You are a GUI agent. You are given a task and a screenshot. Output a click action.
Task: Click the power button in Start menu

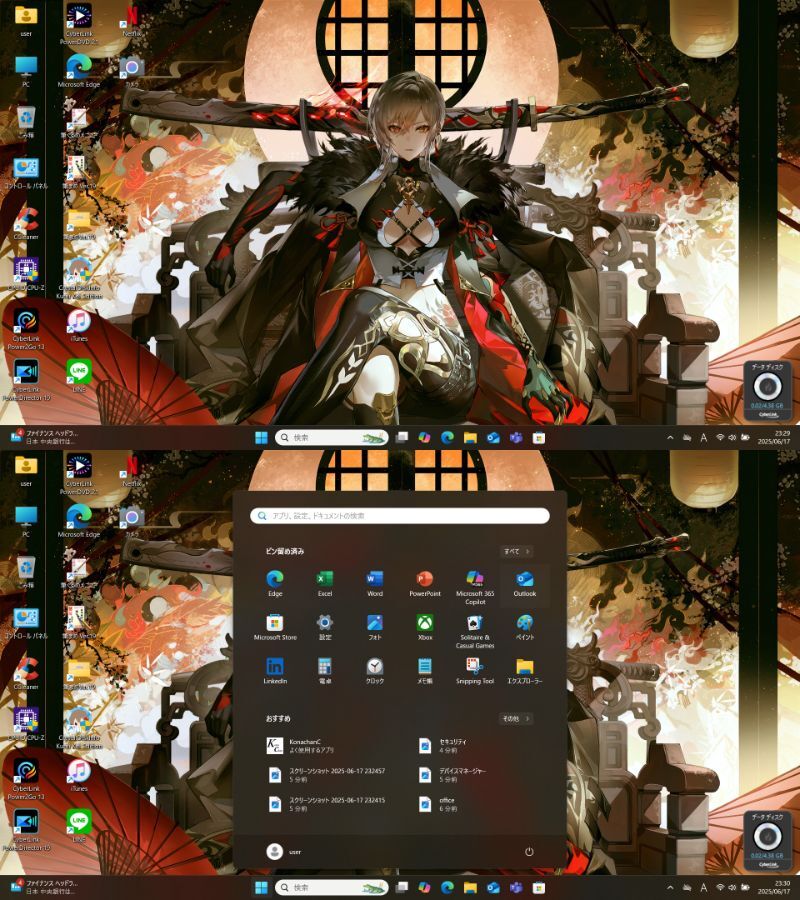[x=529, y=852]
